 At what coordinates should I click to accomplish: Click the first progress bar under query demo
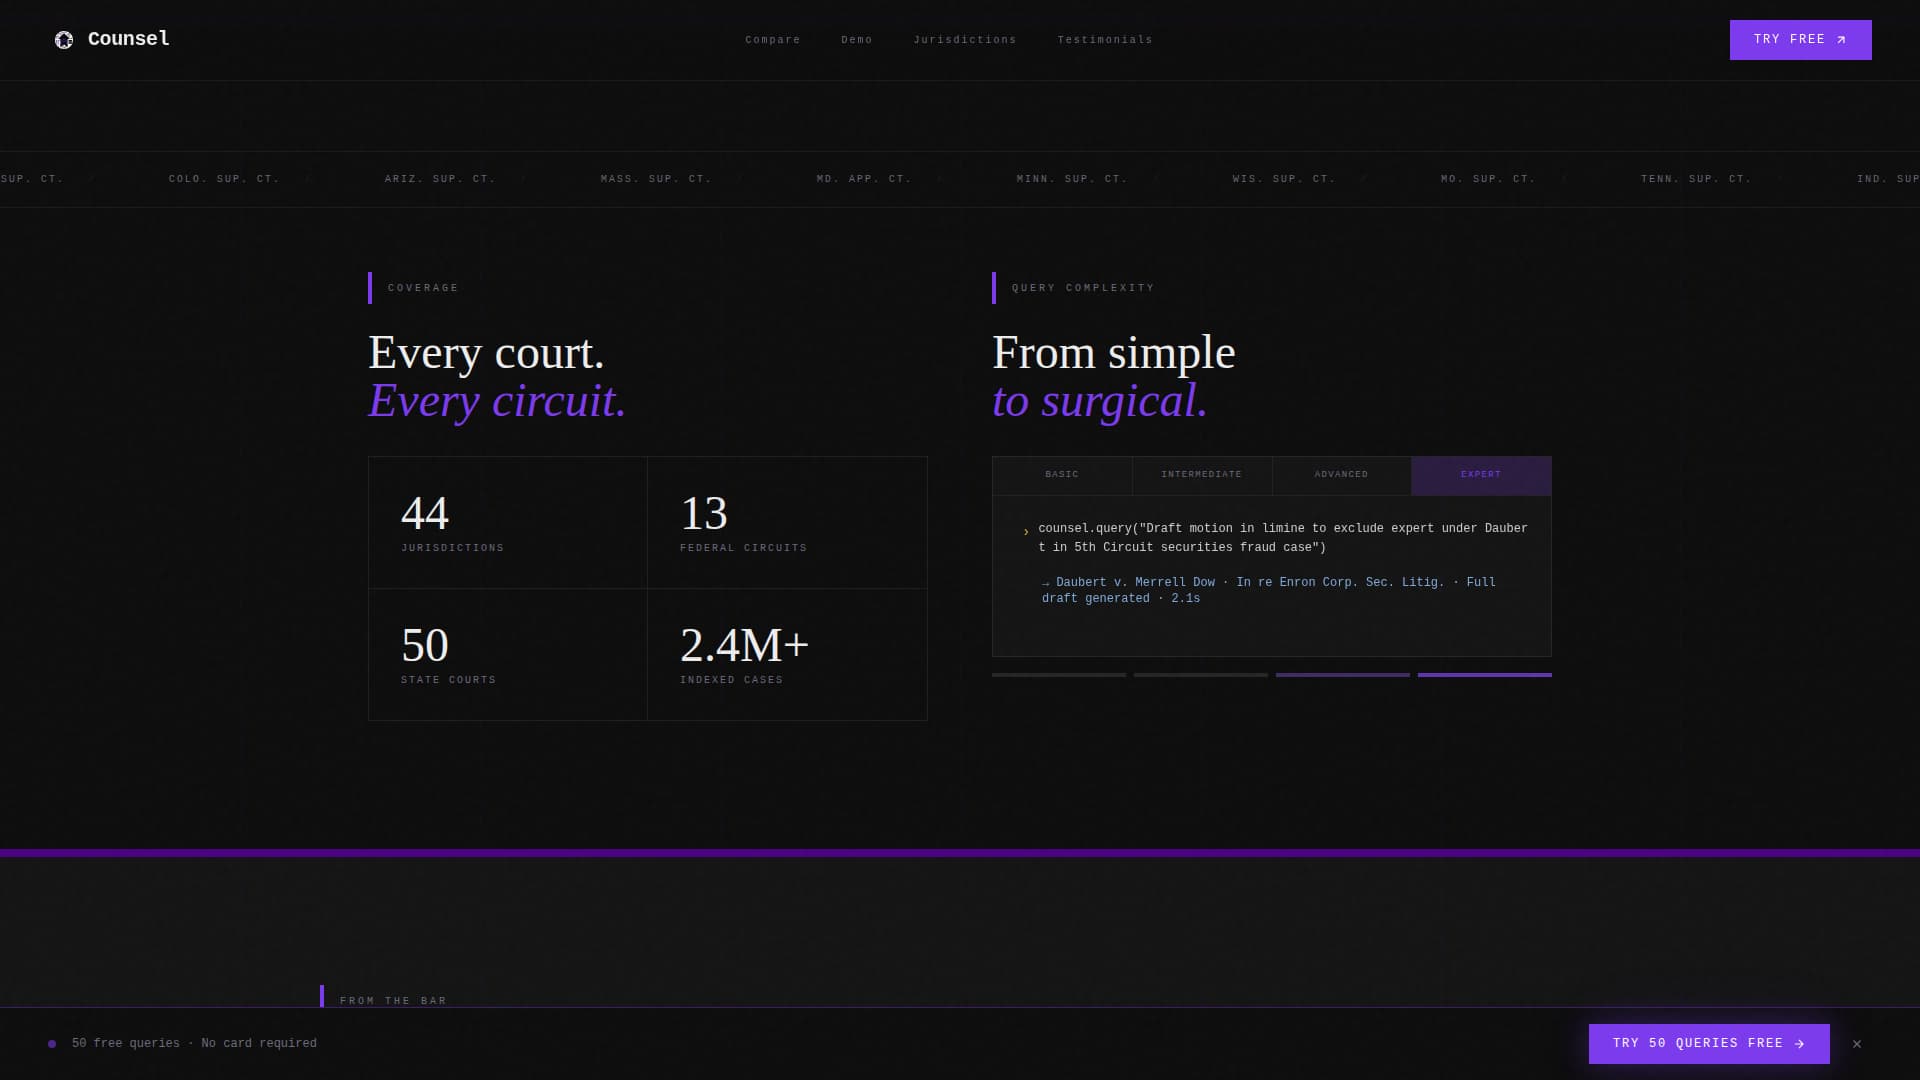1059,675
